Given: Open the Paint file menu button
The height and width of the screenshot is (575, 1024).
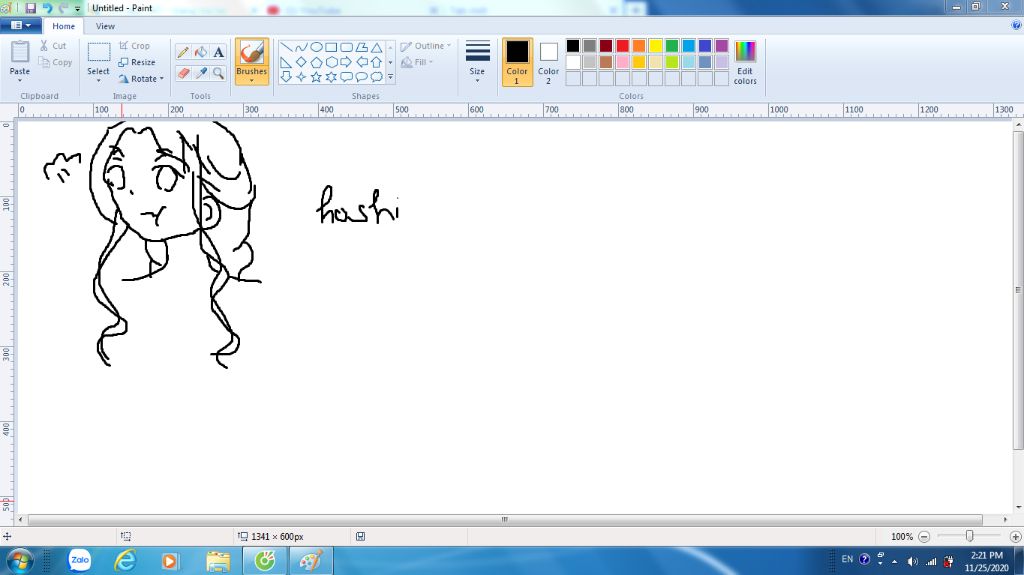Looking at the screenshot, I should tap(20, 26).
